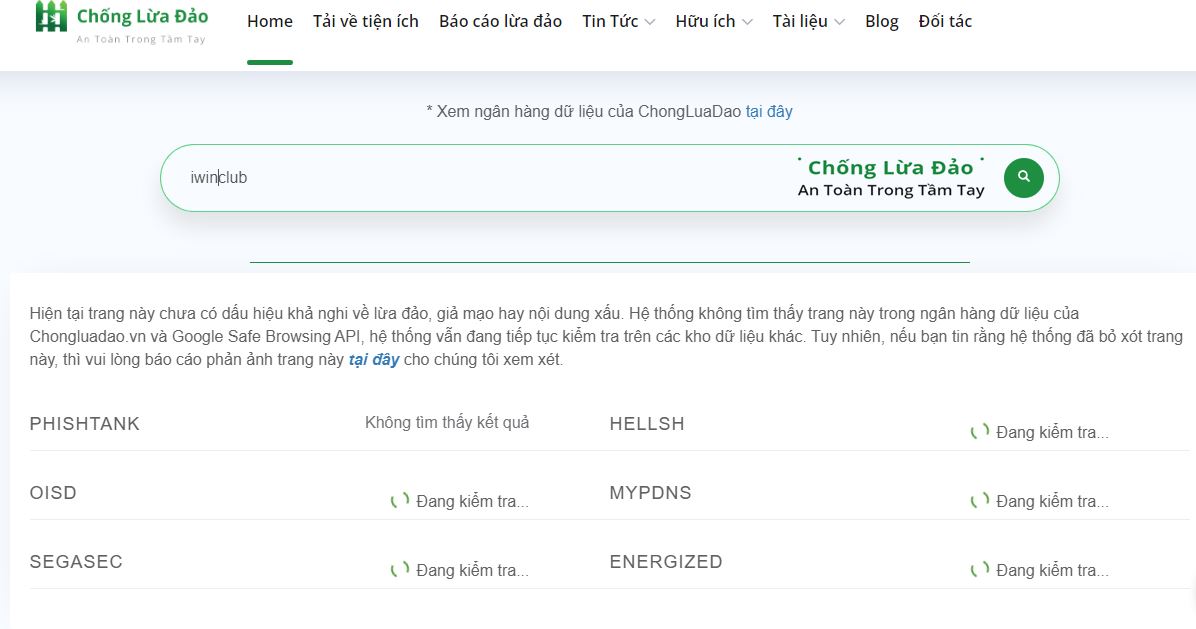
Task: Select the ENERGIZED source label
Action: pos(666,562)
